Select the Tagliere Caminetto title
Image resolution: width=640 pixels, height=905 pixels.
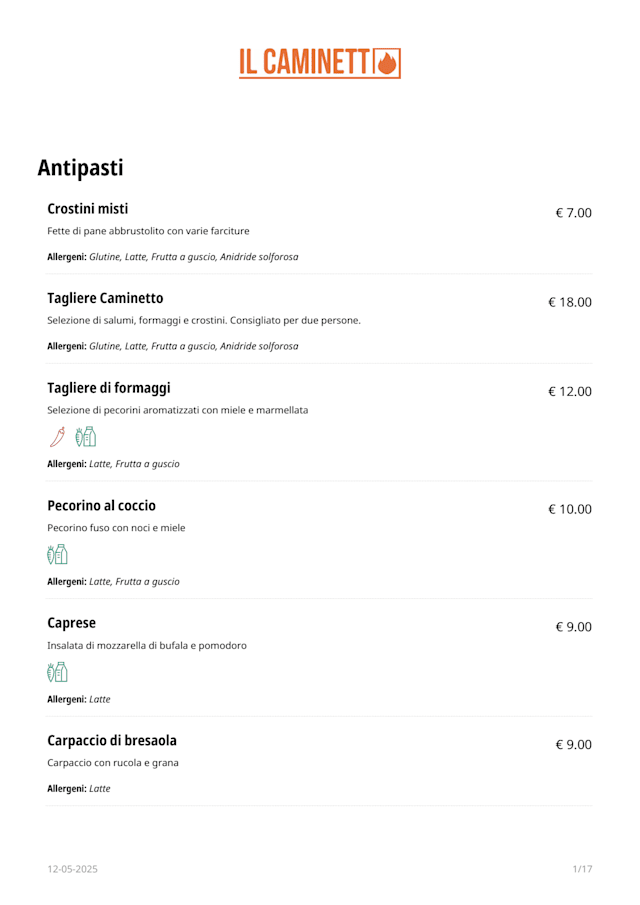click(x=105, y=298)
